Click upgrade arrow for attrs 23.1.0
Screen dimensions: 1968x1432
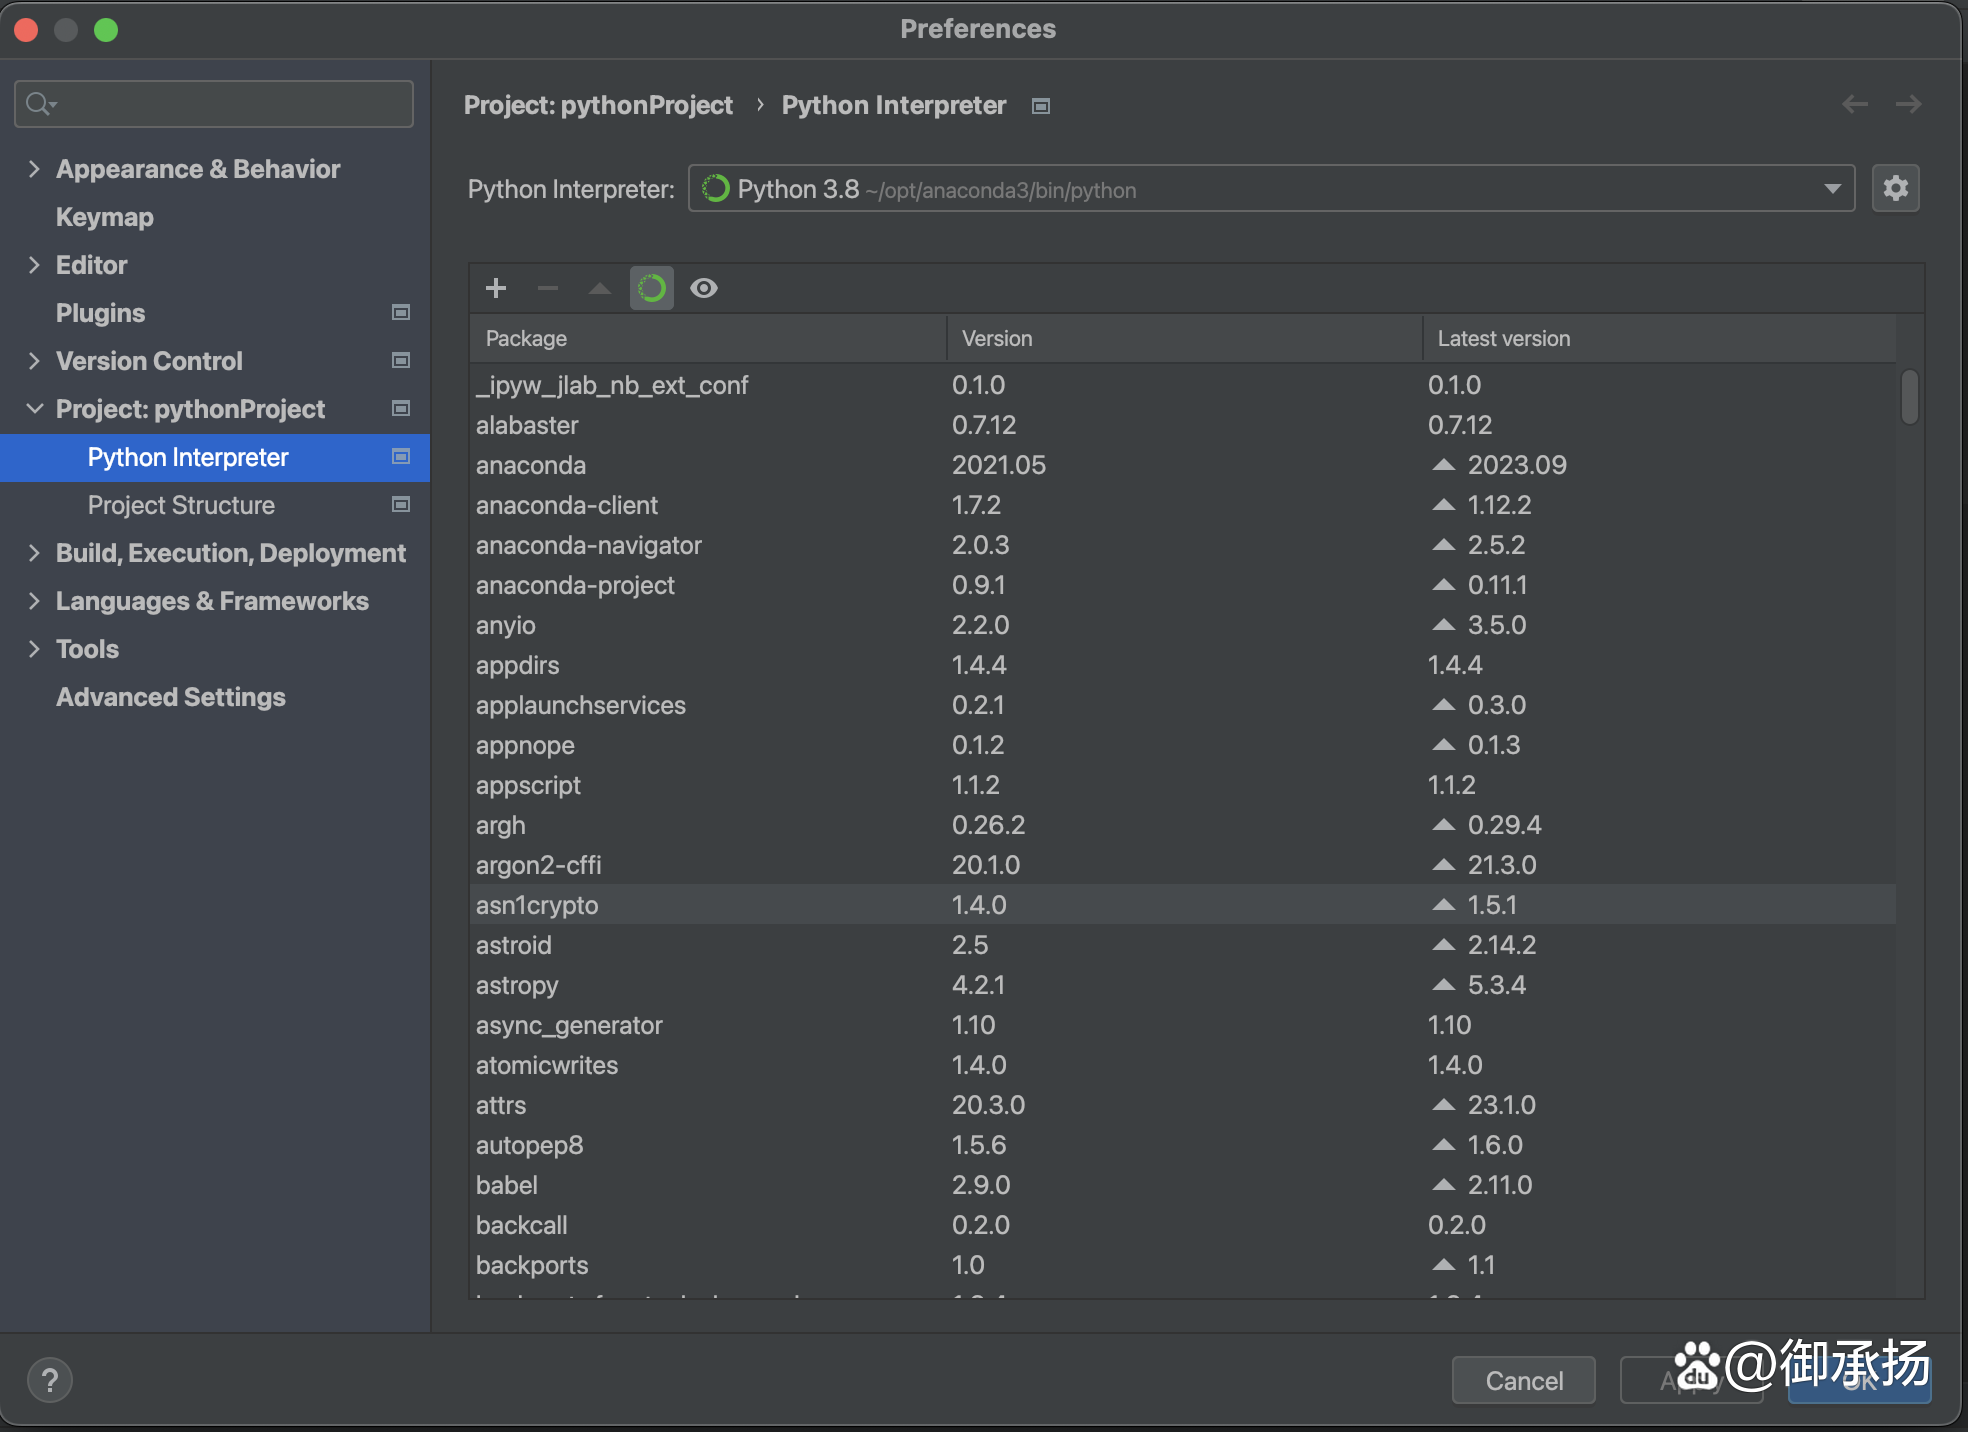click(x=1443, y=1105)
